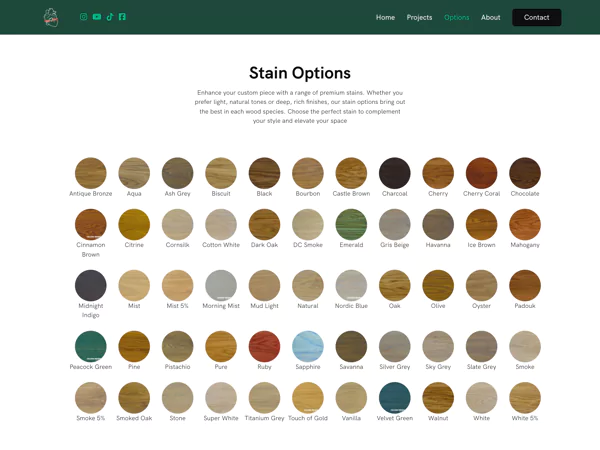Select the Antique Bronze stain swatch
This screenshot has height=450, width=600.
[91, 173]
